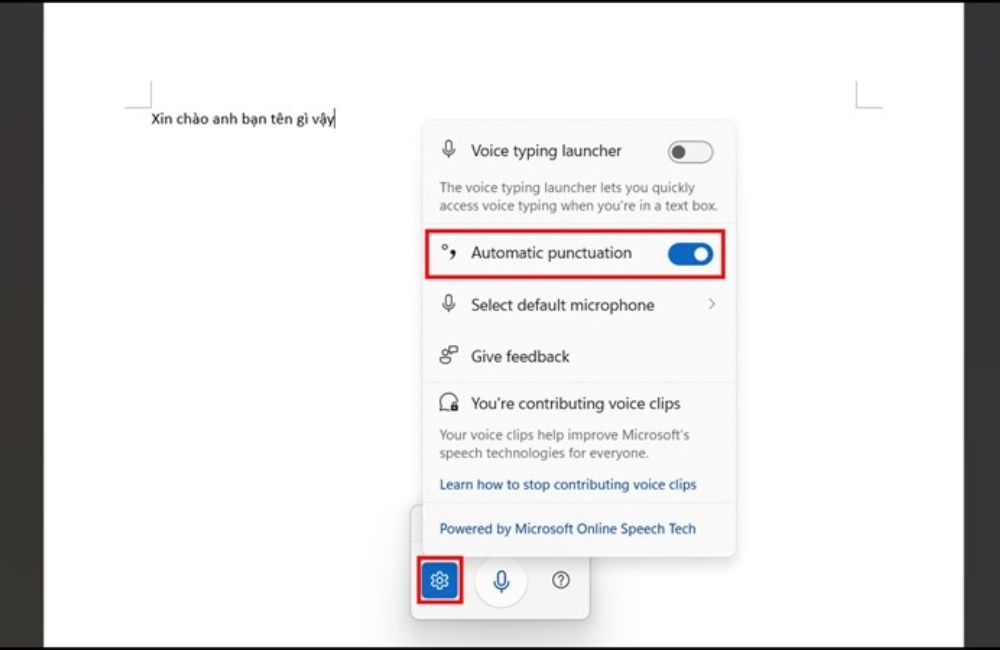
Task: Select the Give feedback menu entry
Action: [520, 356]
